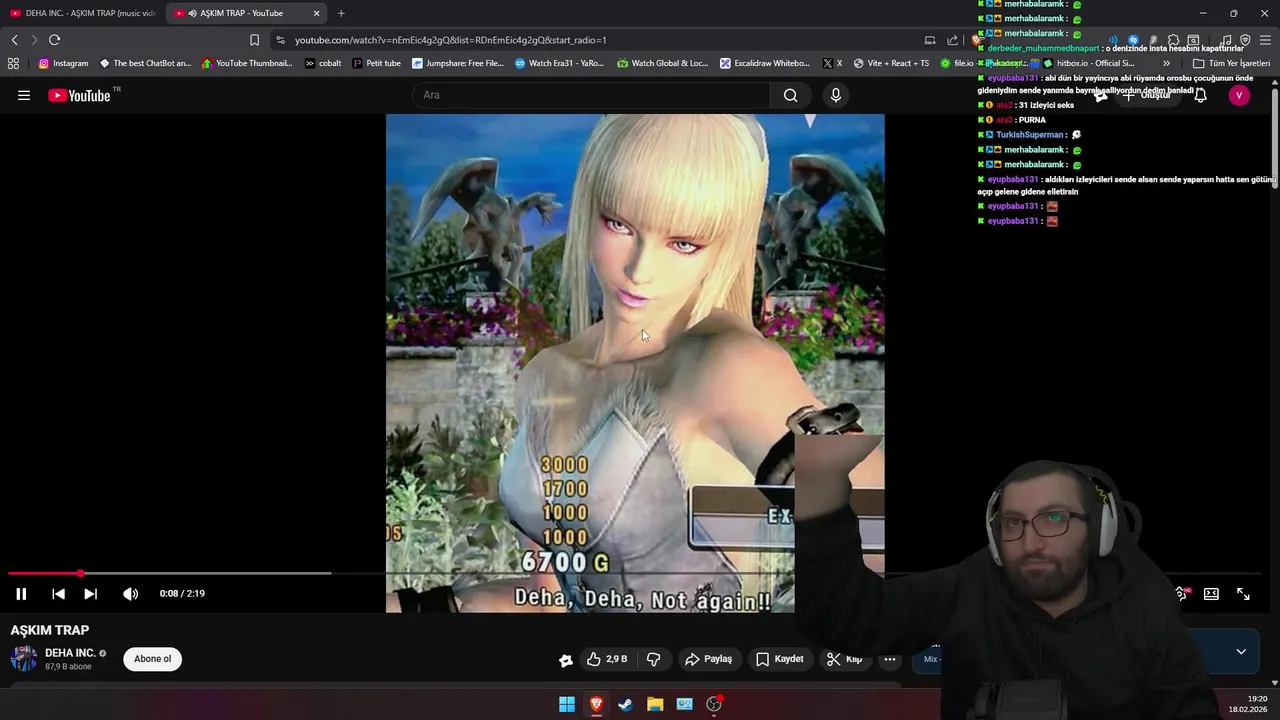Open File Explorer from the taskbar
This screenshot has width=1280, height=720.
point(655,704)
